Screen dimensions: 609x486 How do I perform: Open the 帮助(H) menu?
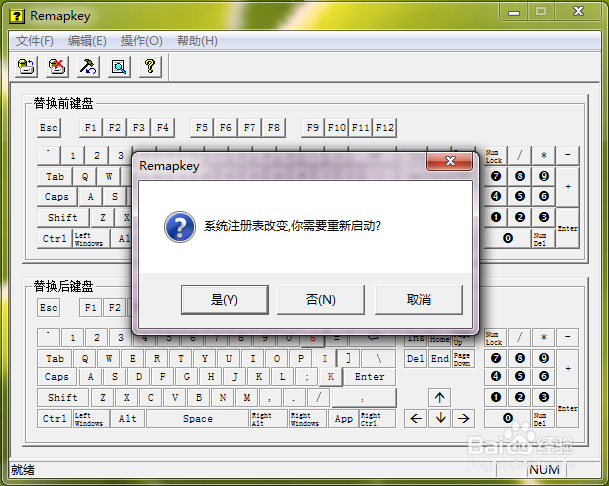pyautogui.click(x=197, y=41)
